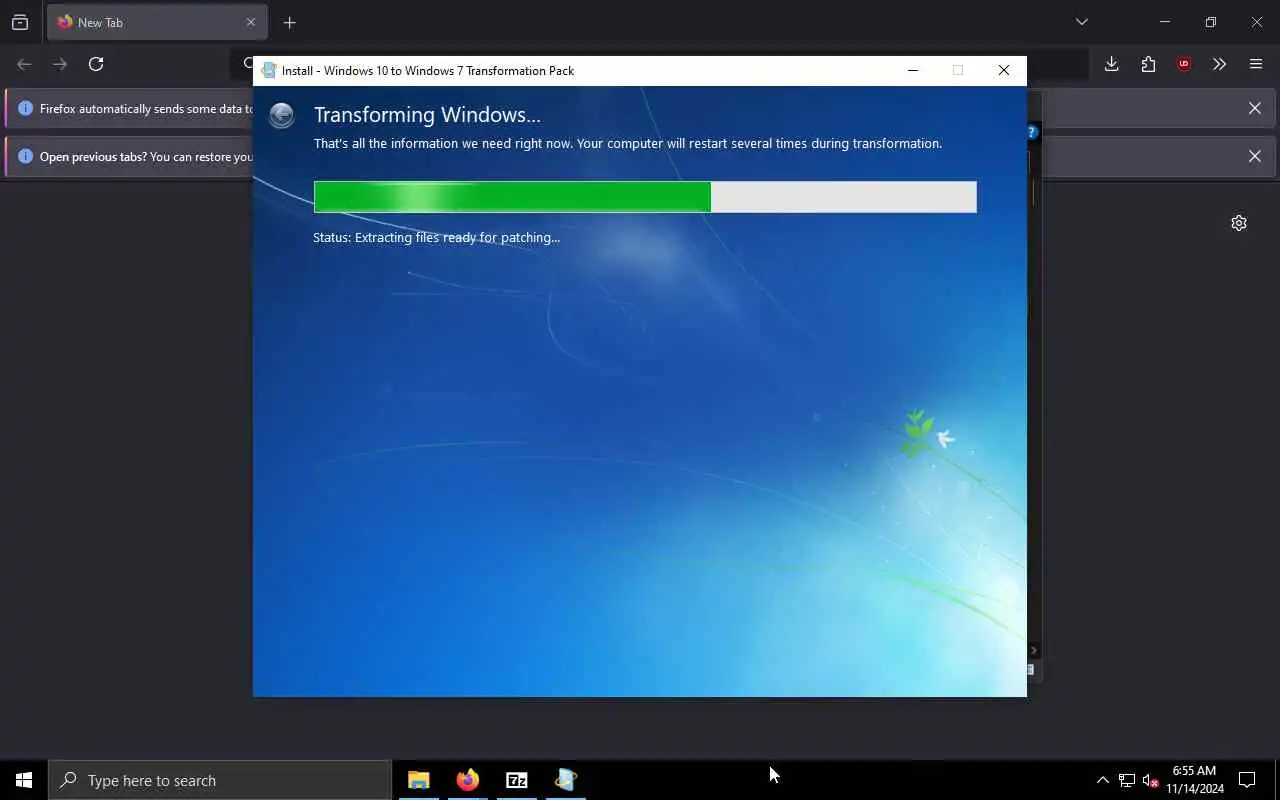Image resolution: width=1280 pixels, height=800 pixels.
Task: Open the Windows Start menu
Action: (x=24, y=780)
